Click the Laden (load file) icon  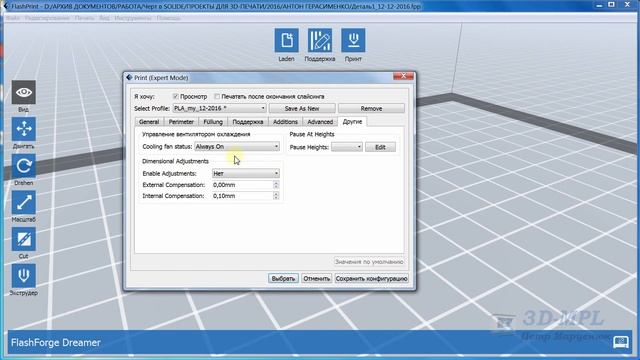(x=286, y=40)
